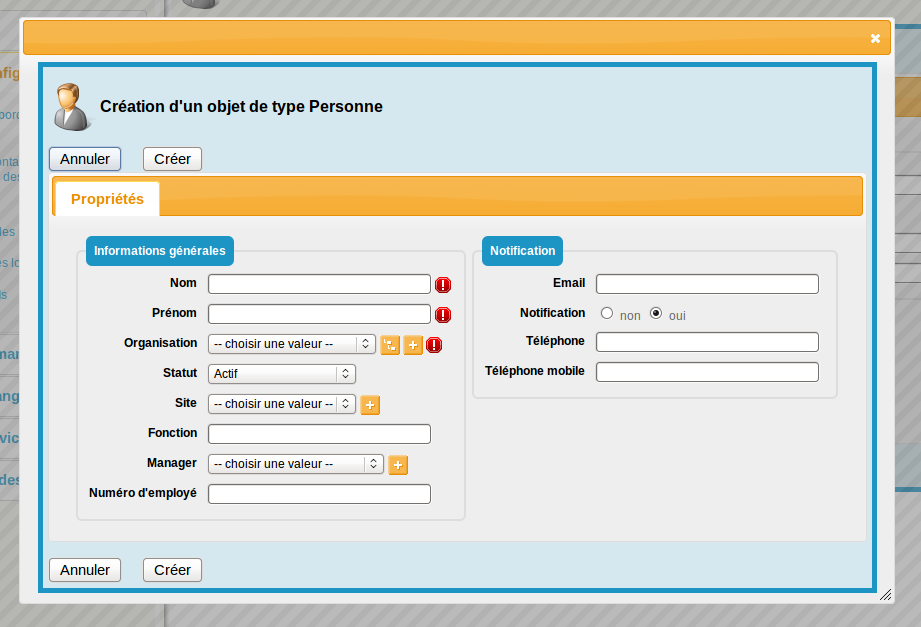Open the Statut dropdown showing Actif

[282, 374]
